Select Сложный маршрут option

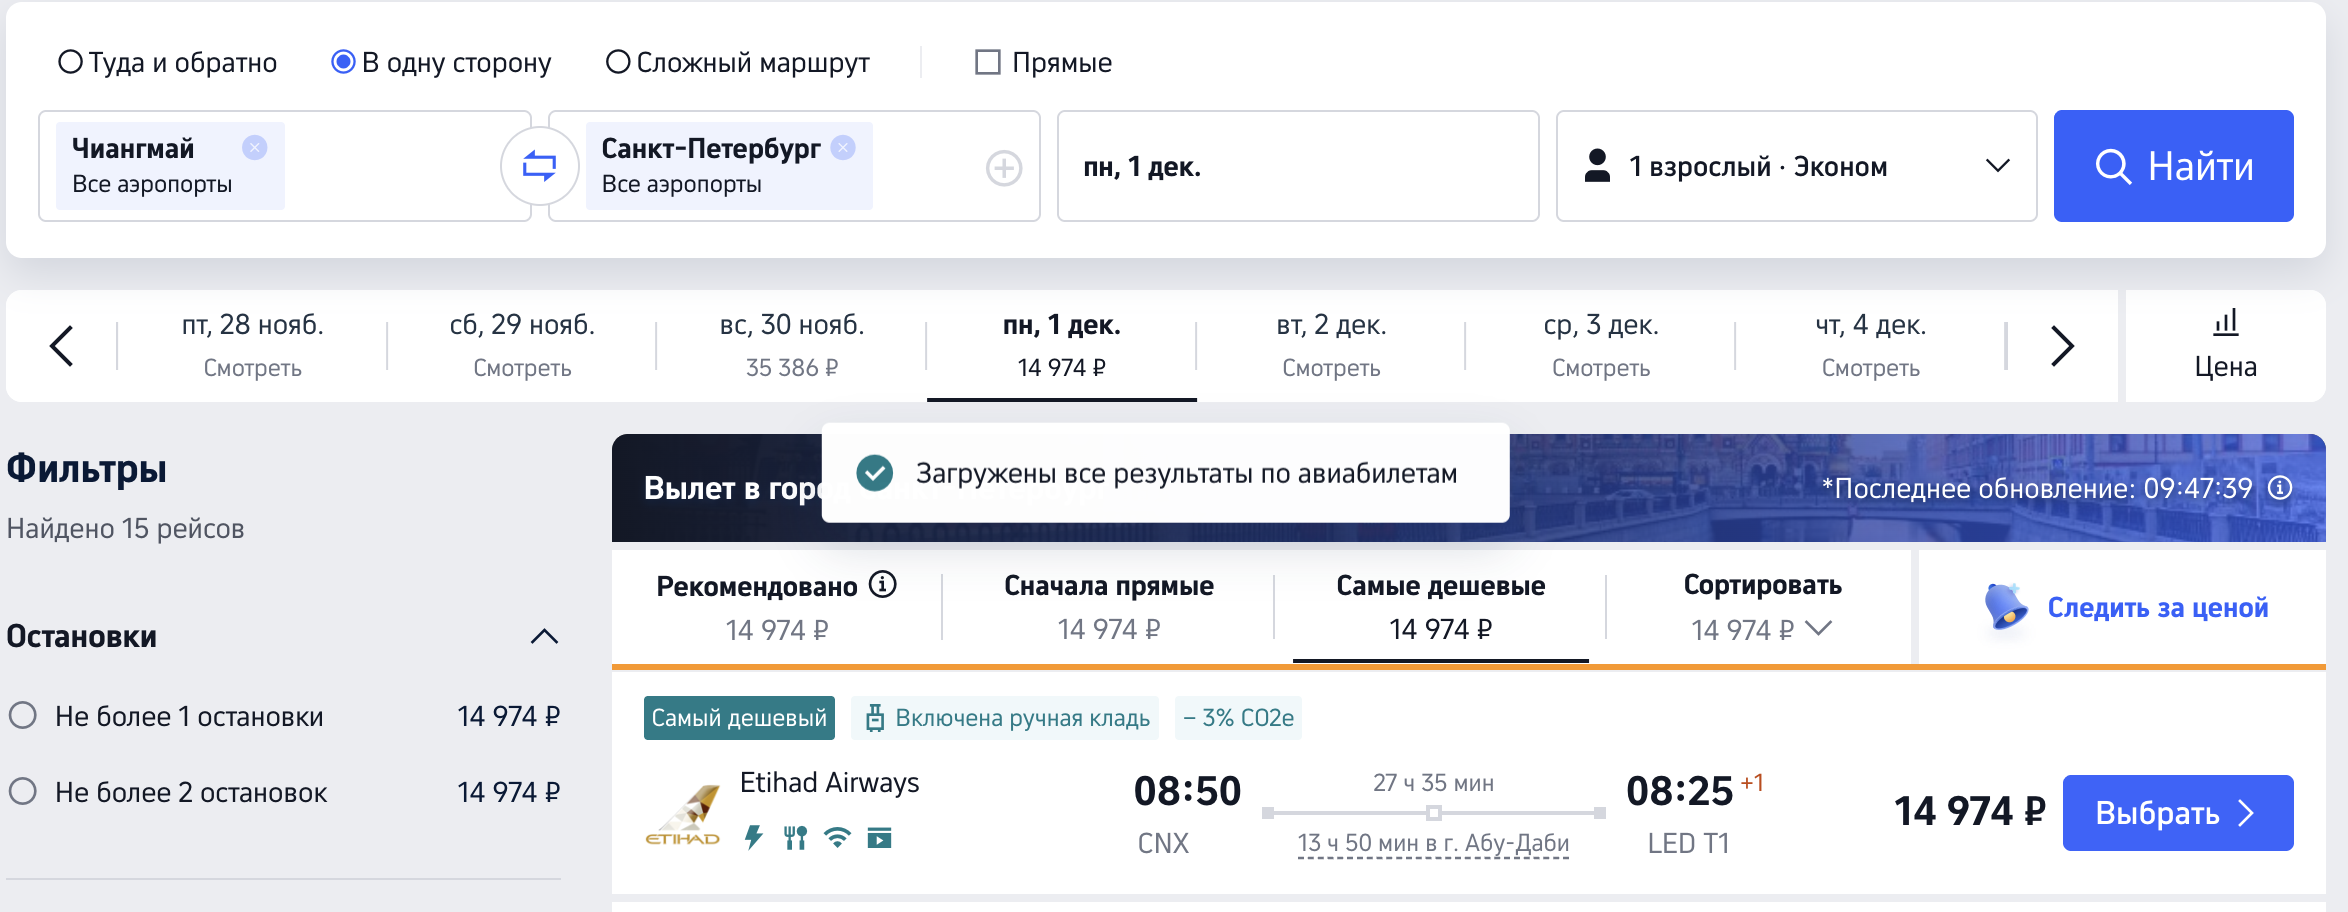coord(618,62)
